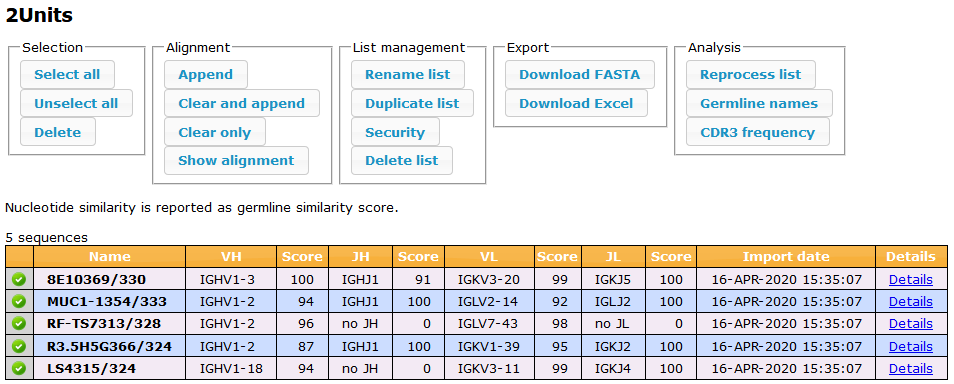This screenshot has width=954, height=384.
Task: Click the Import date column header
Action: pos(787,257)
